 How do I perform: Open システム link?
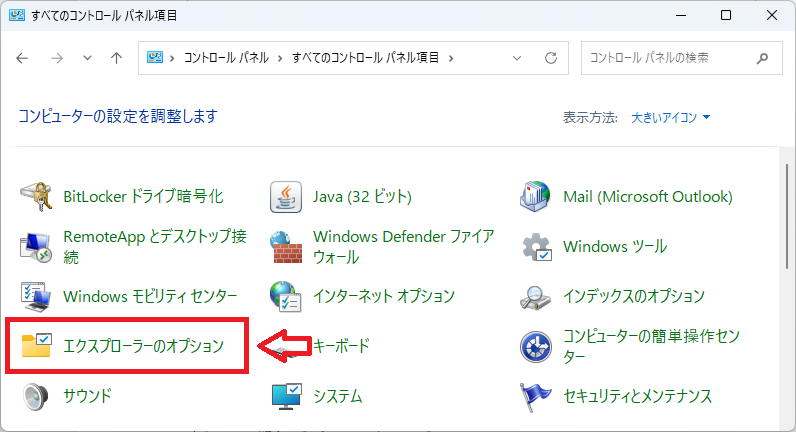click(338, 396)
